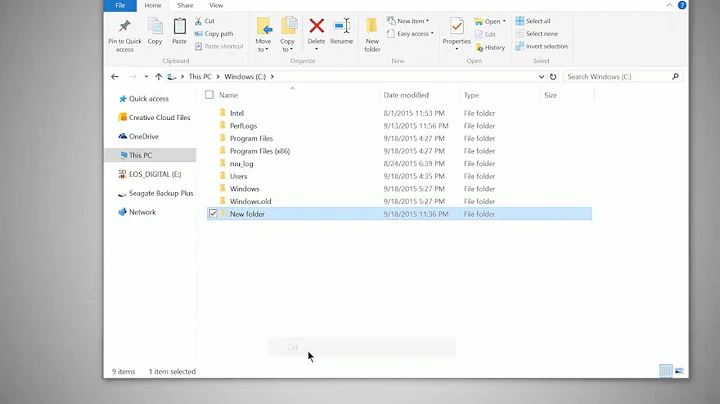The height and width of the screenshot is (404, 720).
Task: Click the Edit ribbon option
Action: (x=485, y=34)
